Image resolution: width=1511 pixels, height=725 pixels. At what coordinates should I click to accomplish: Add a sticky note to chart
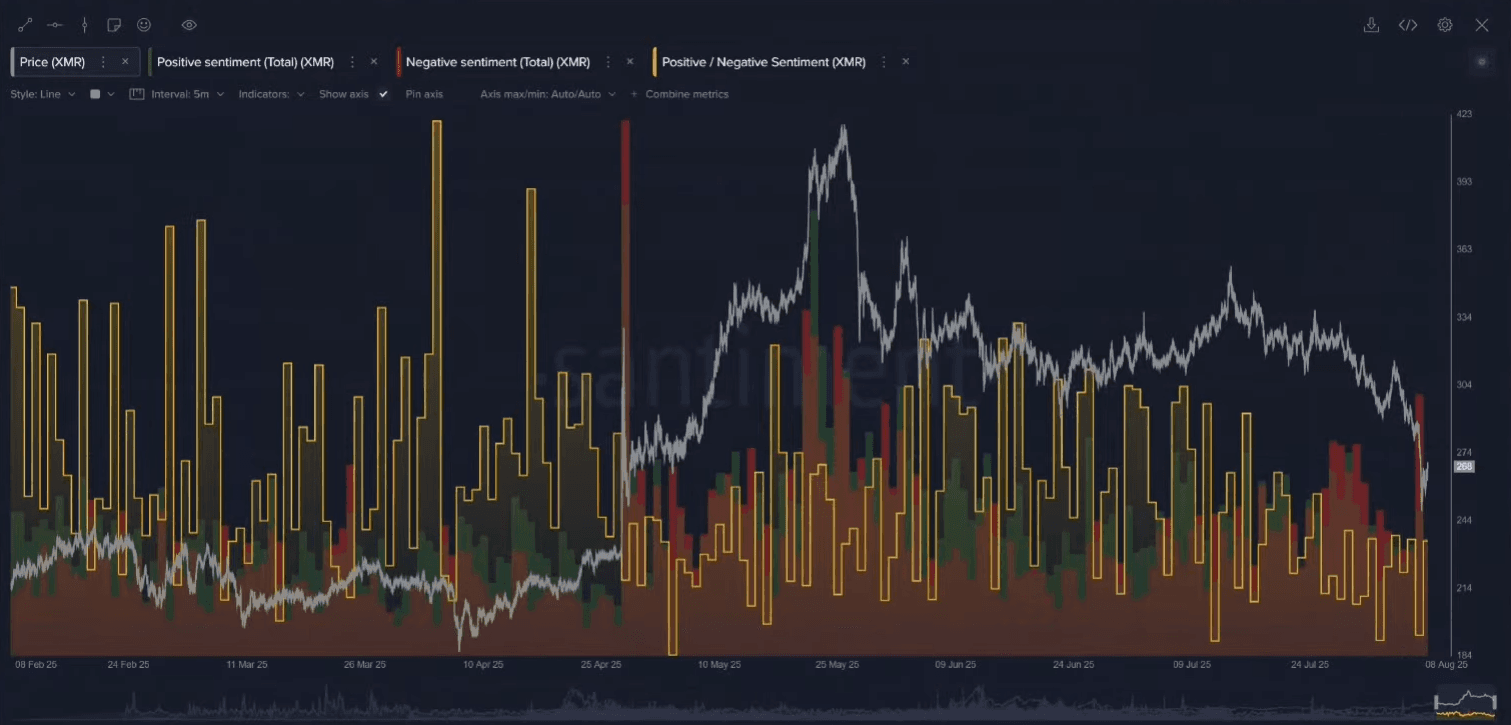point(114,25)
